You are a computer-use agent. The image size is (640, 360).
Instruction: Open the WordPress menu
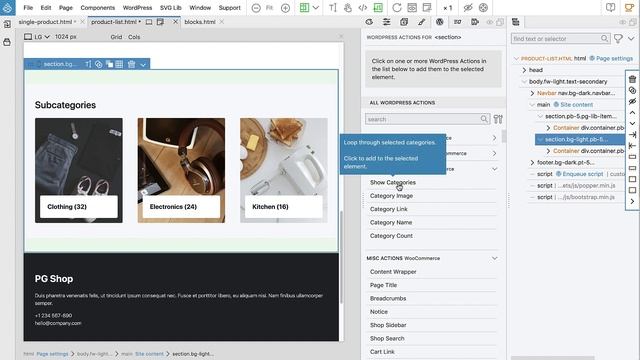[137, 8]
